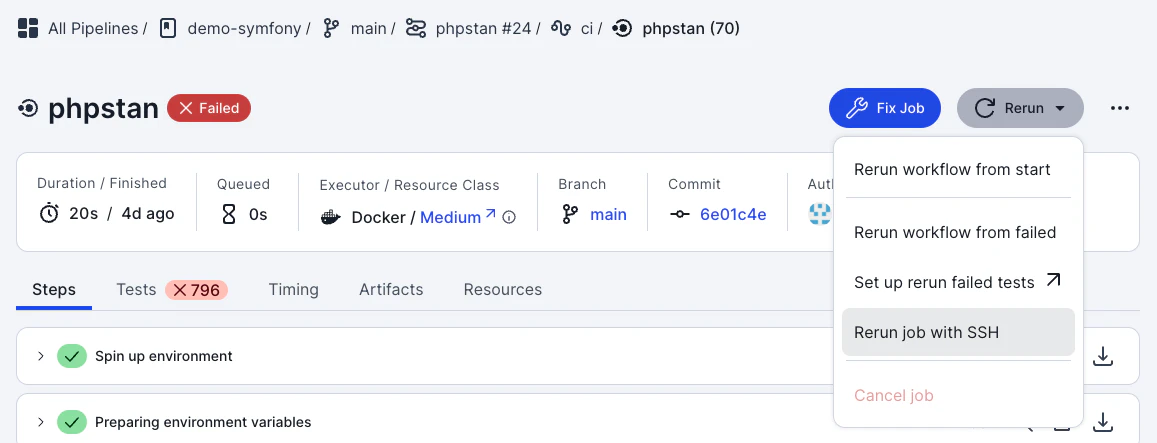Click the 20s duration value
1157x443 pixels.
[83, 214]
